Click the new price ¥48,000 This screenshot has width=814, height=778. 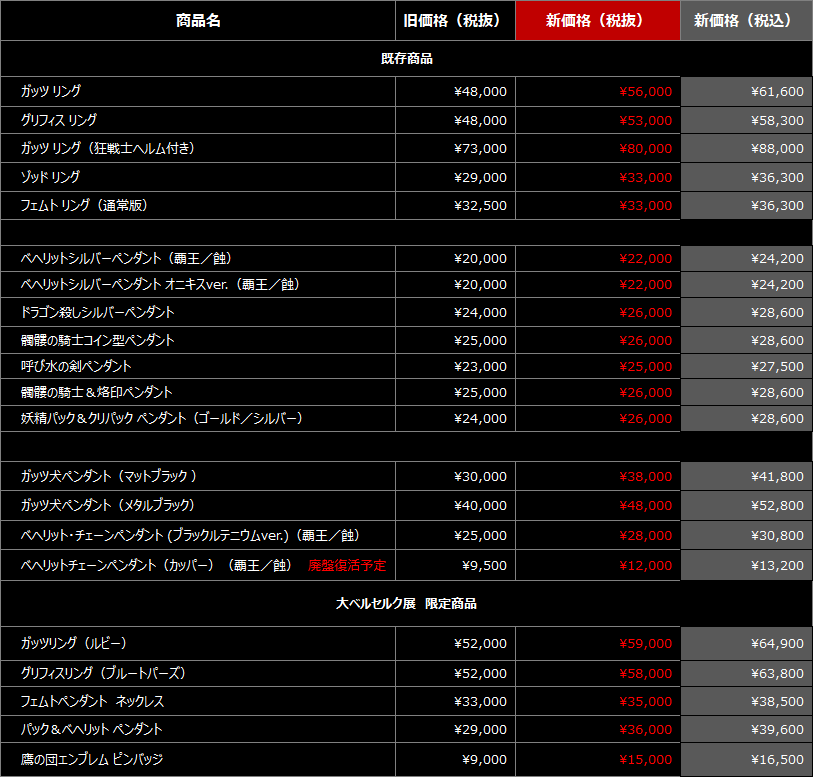tap(645, 506)
